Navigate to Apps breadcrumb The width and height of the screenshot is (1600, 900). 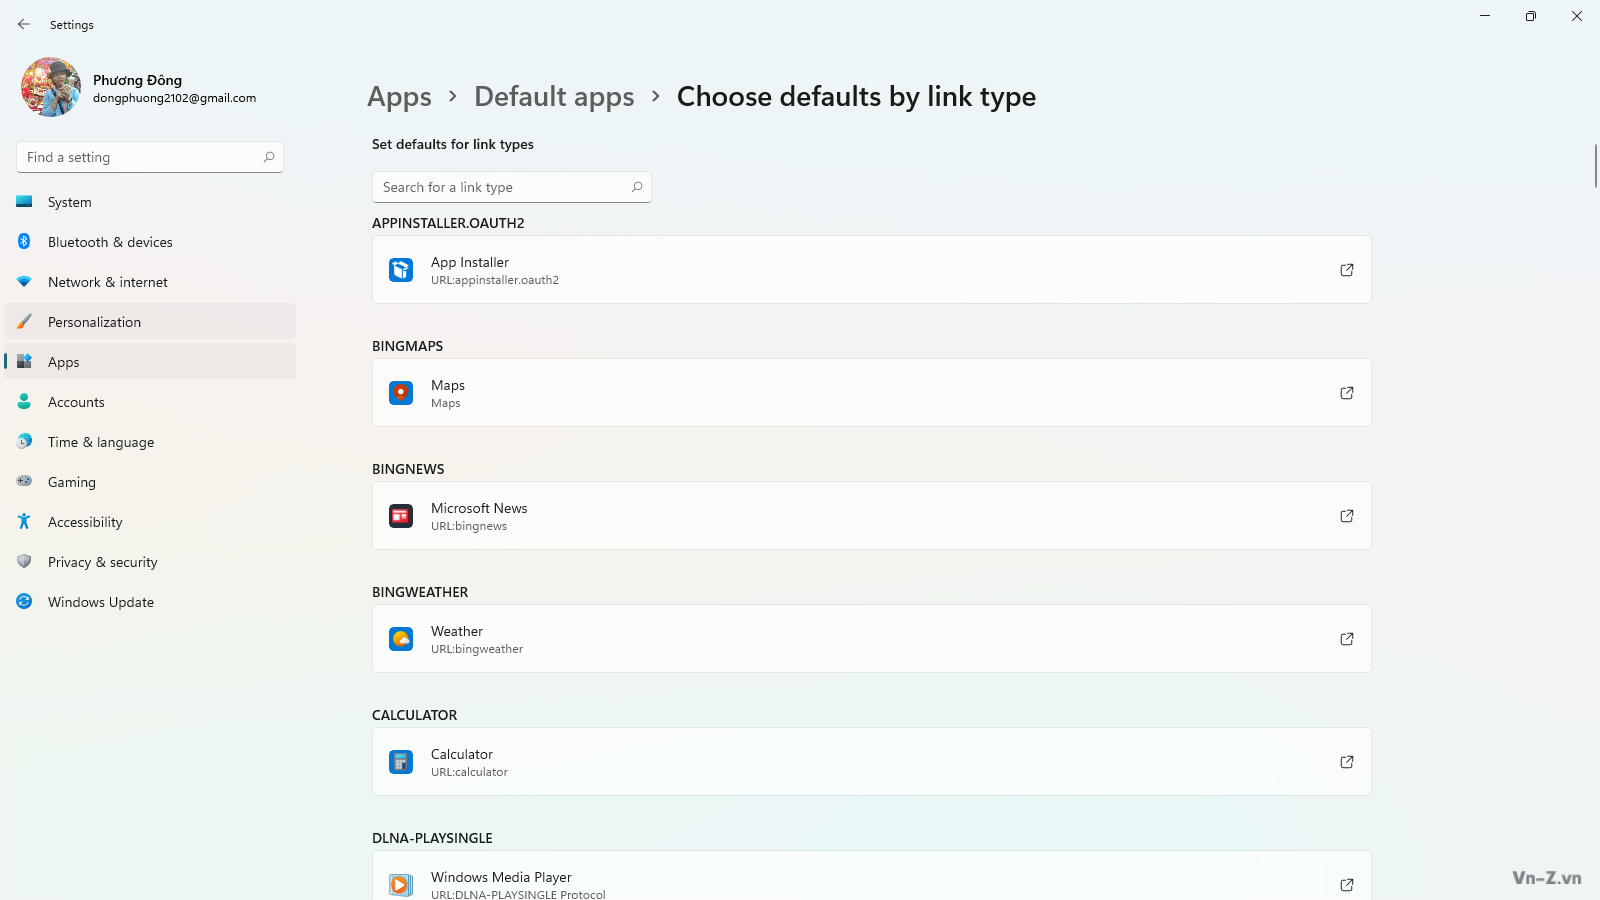(399, 97)
